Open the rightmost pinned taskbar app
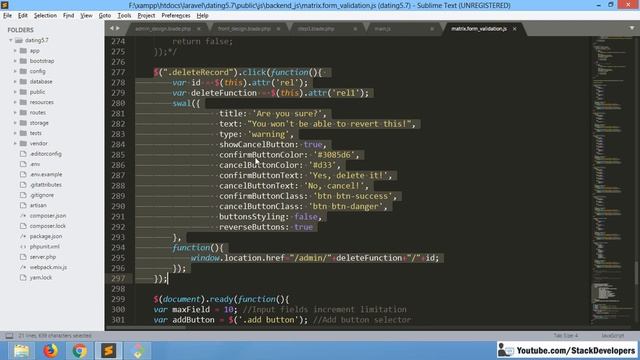Image resolution: width=640 pixels, height=360 pixels. [x=138, y=351]
